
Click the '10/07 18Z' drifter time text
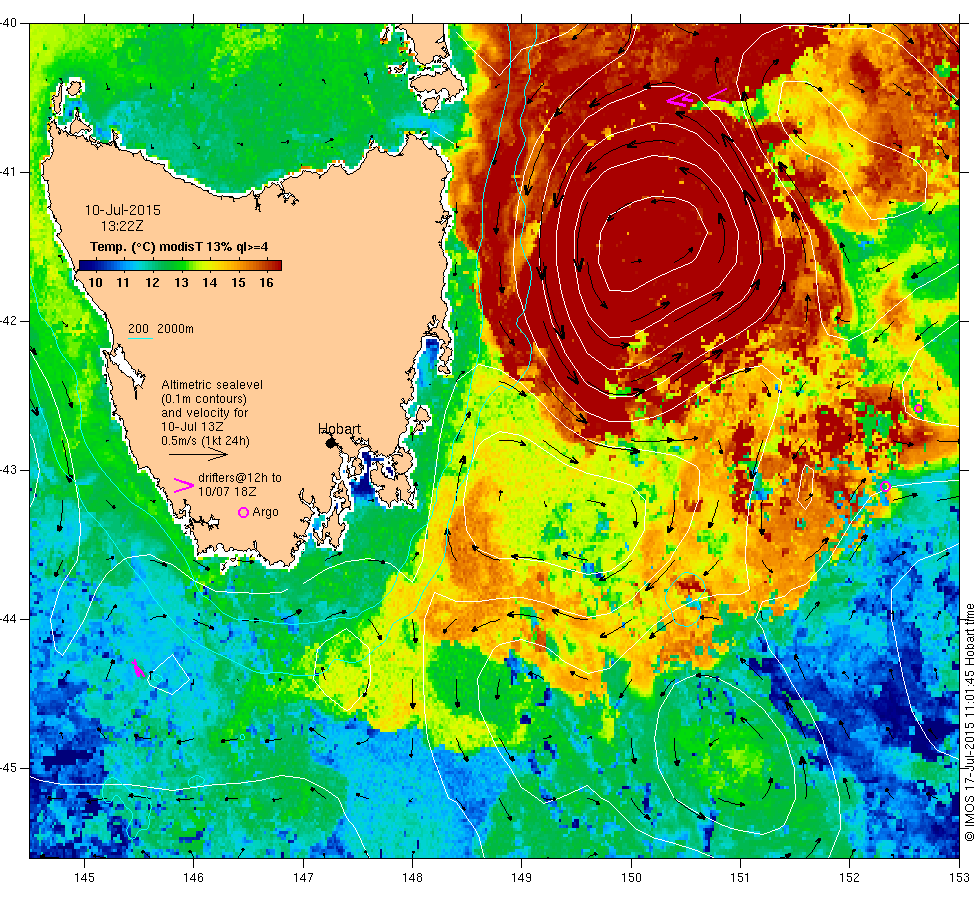click(x=227, y=491)
